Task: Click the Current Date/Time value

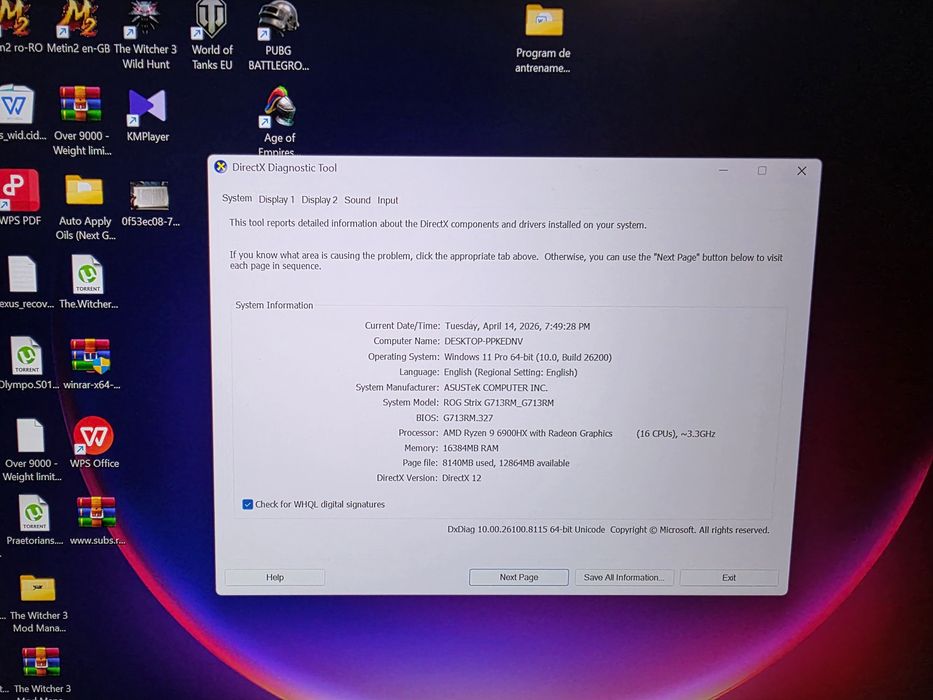Action: pos(517,326)
